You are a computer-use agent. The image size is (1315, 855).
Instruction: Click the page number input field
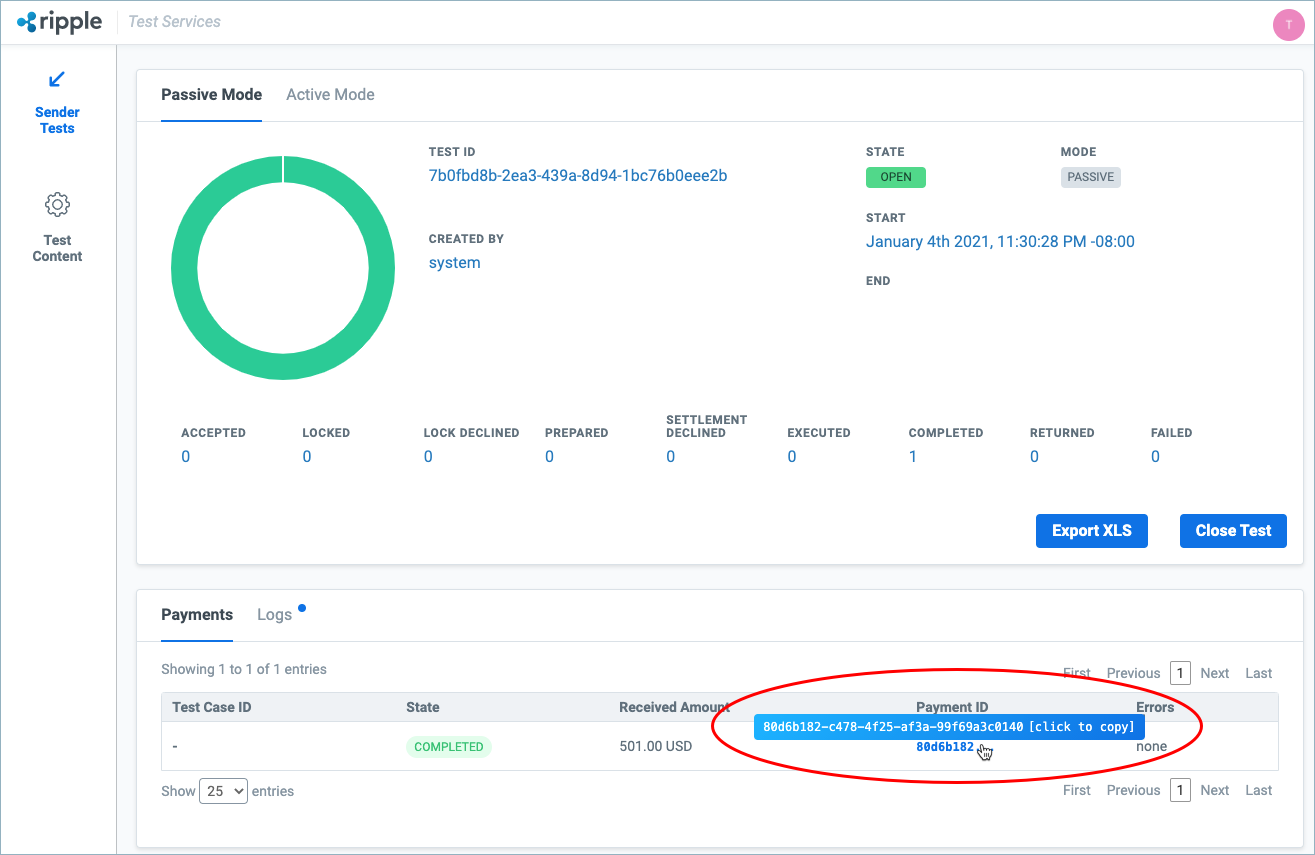[x=1180, y=673]
